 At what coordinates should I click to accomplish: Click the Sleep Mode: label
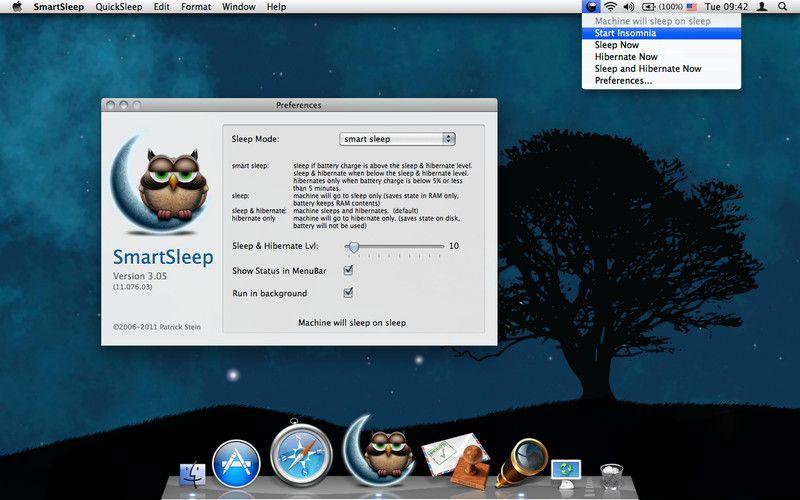pyautogui.click(x=255, y=139)
